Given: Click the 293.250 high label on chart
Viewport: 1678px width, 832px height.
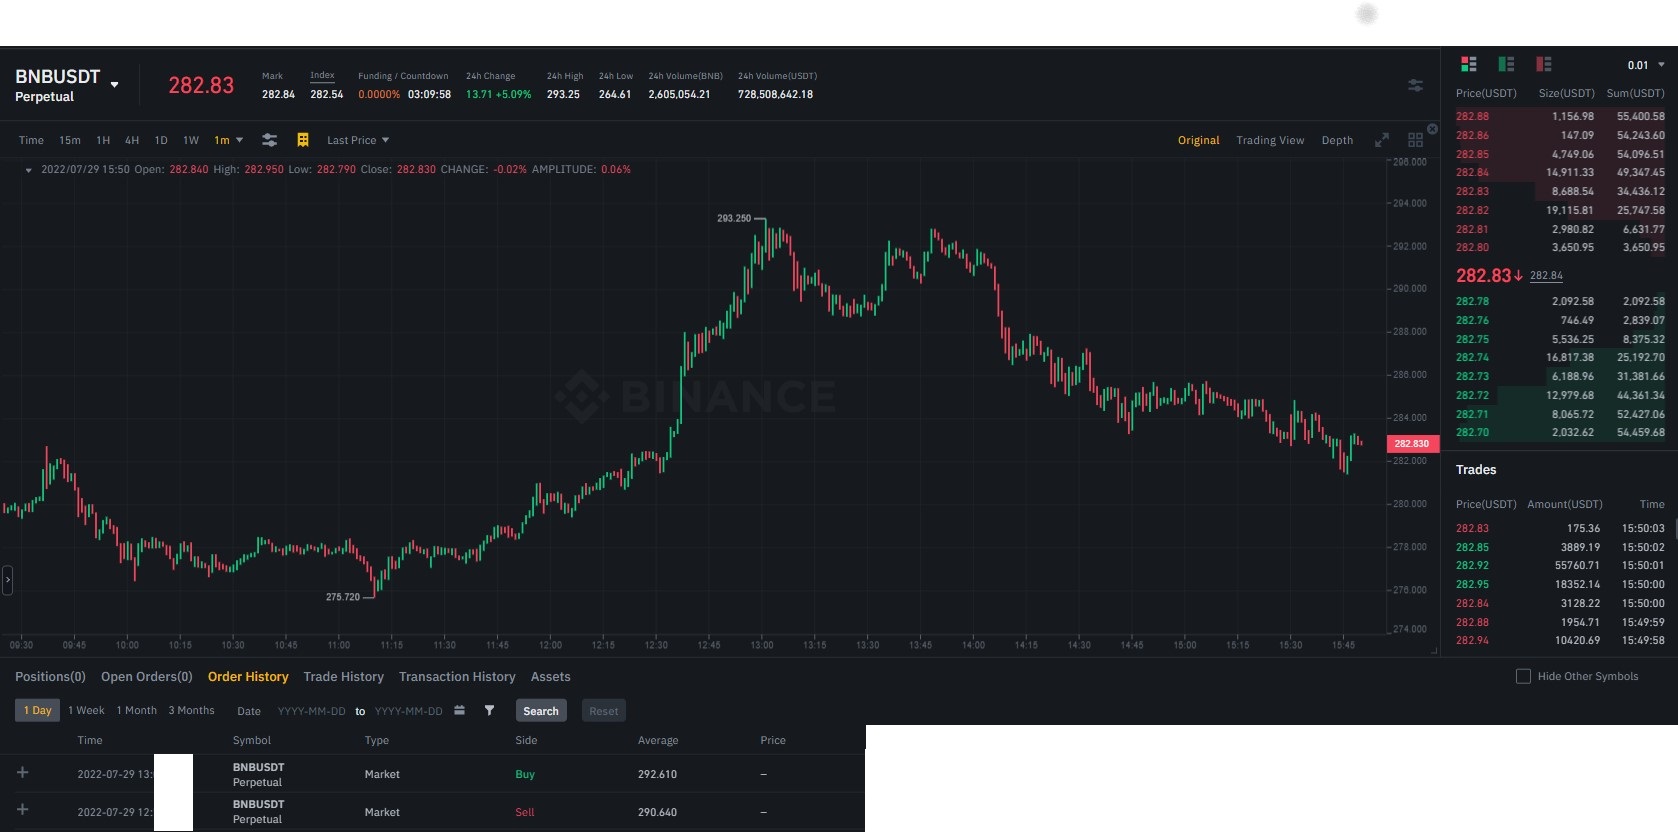Looking at the screenshot, I should [734, 218].
